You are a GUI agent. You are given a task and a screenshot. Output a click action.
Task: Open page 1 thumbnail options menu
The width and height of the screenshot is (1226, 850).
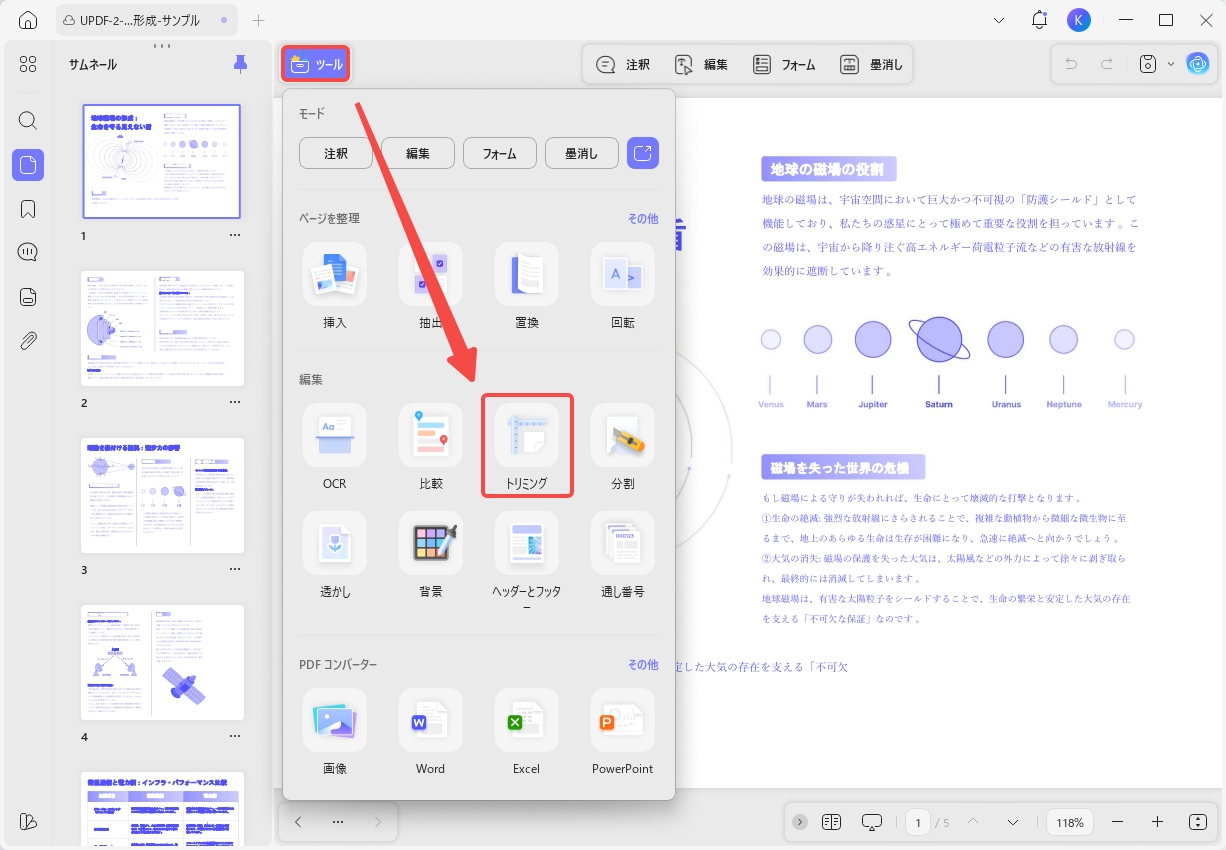(x=235, y=236)
